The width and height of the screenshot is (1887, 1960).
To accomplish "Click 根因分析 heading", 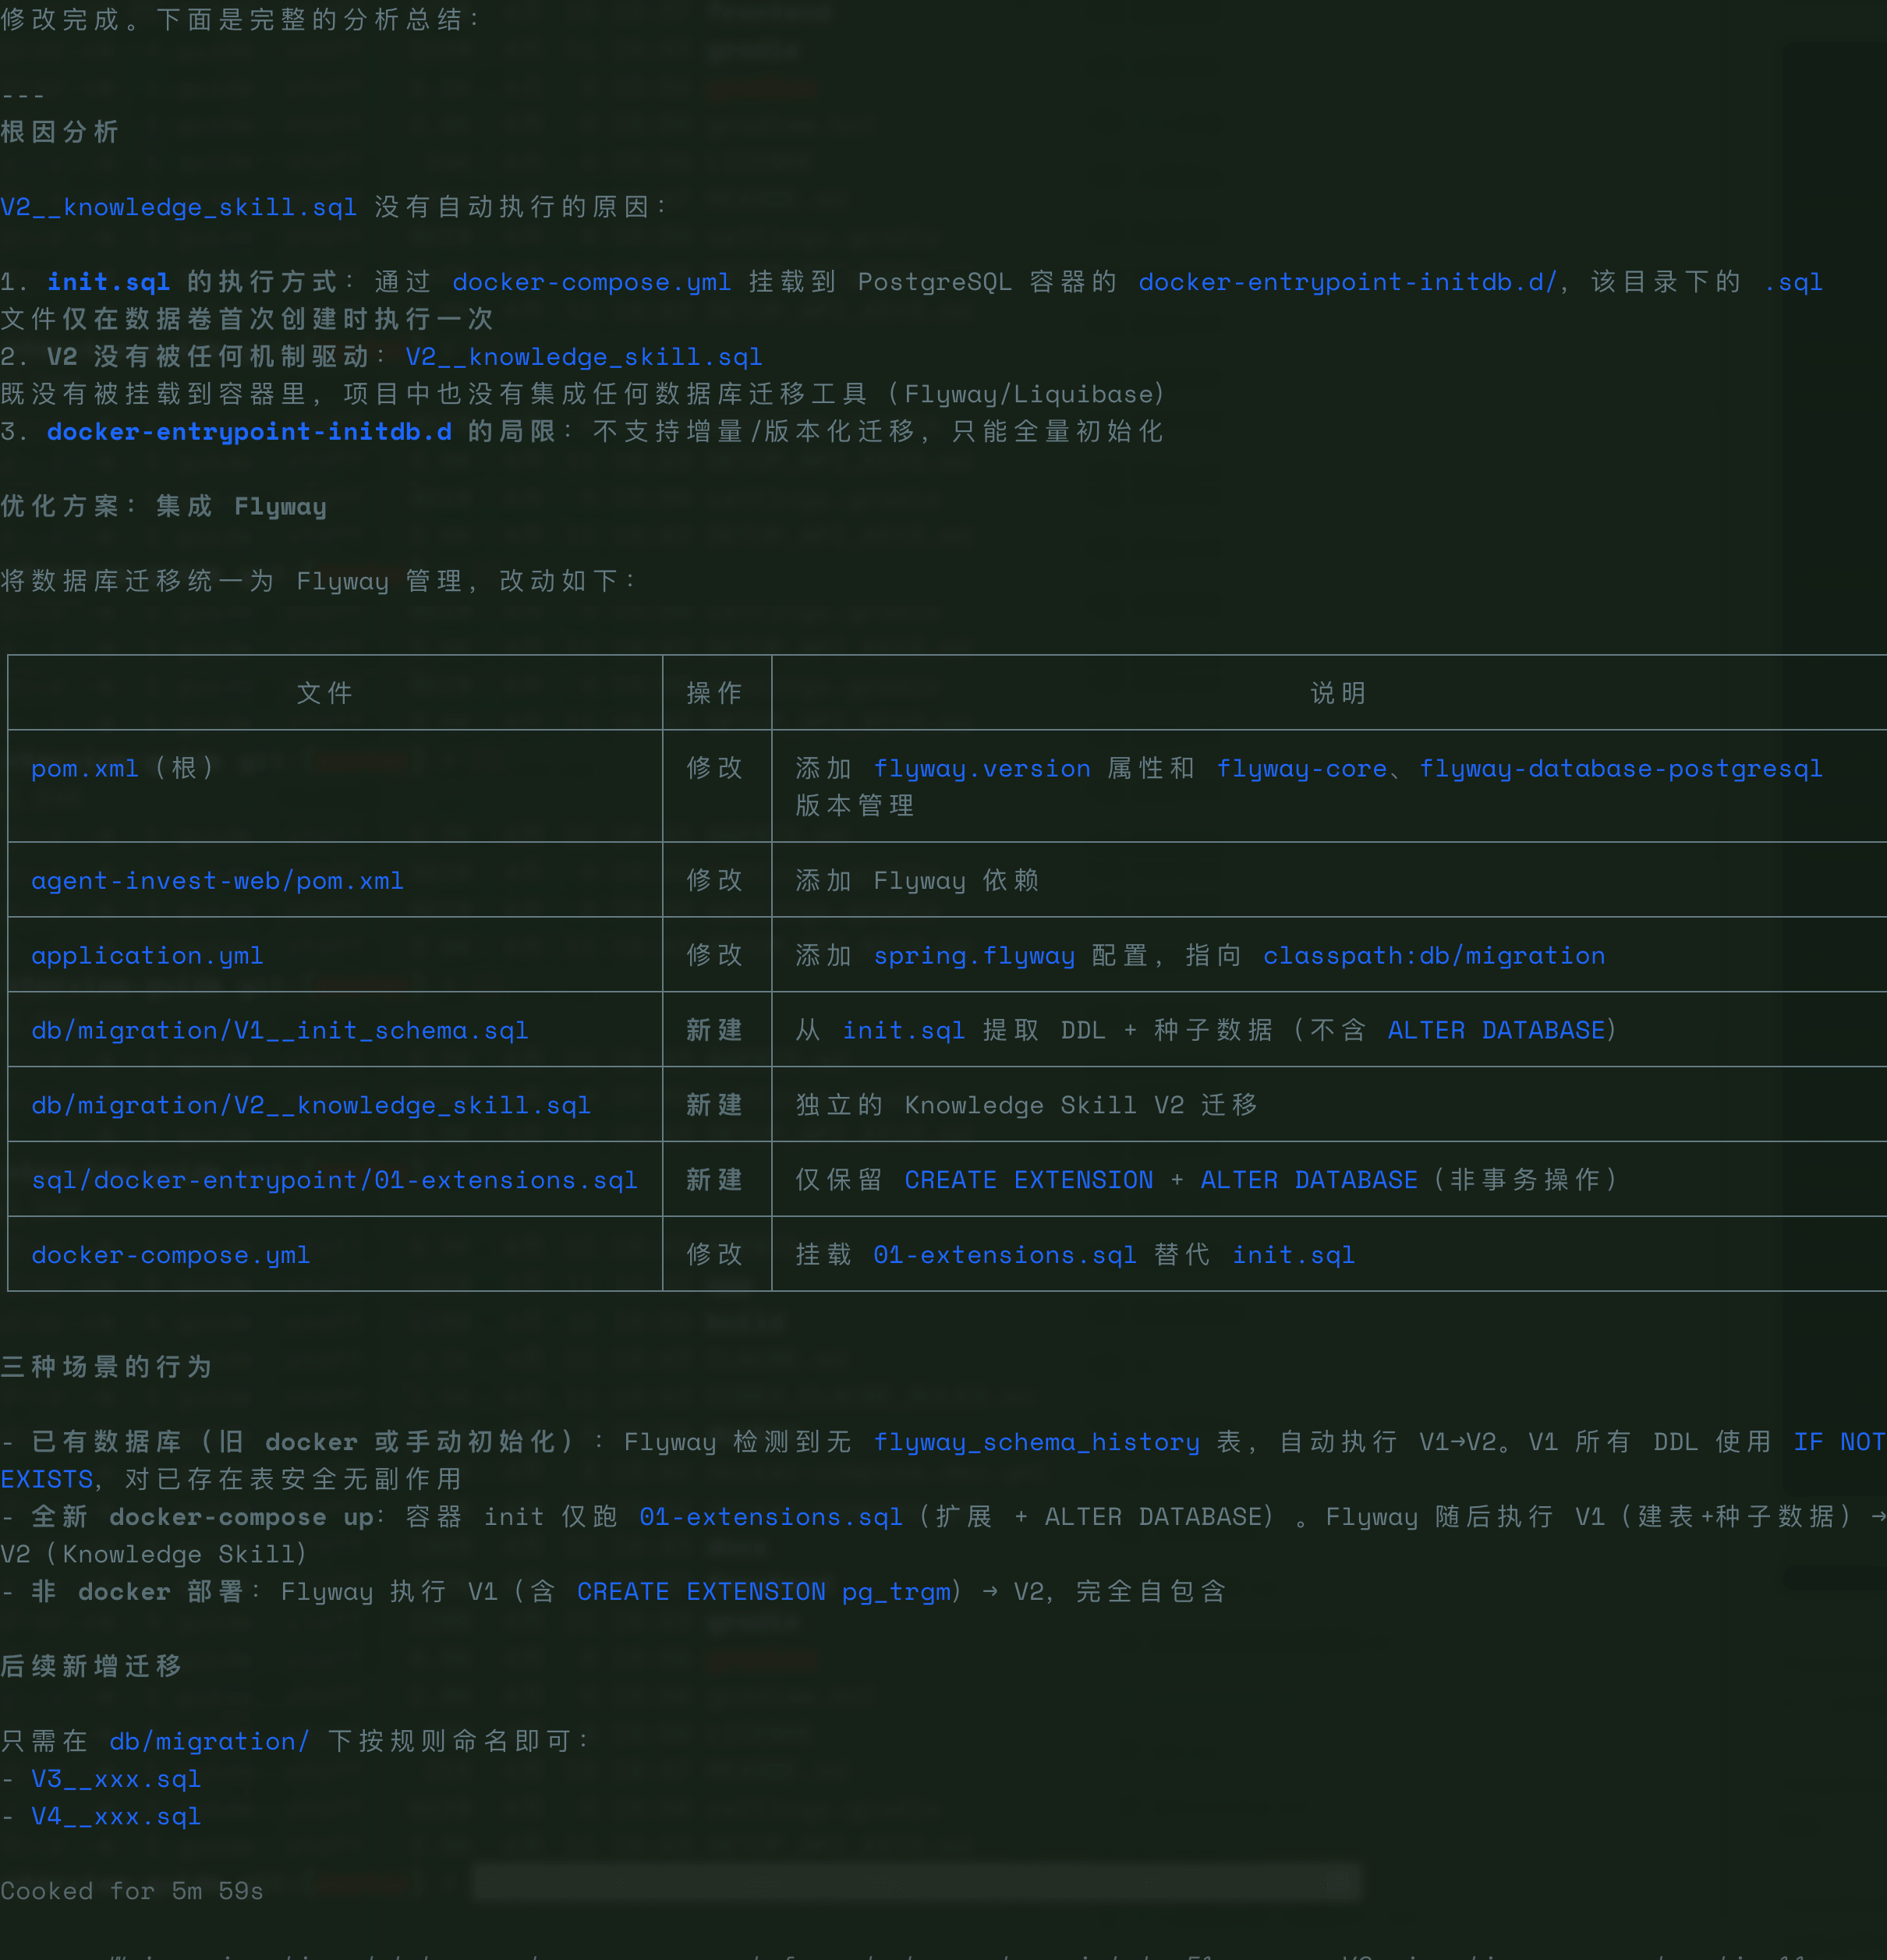I will point(60,132).
